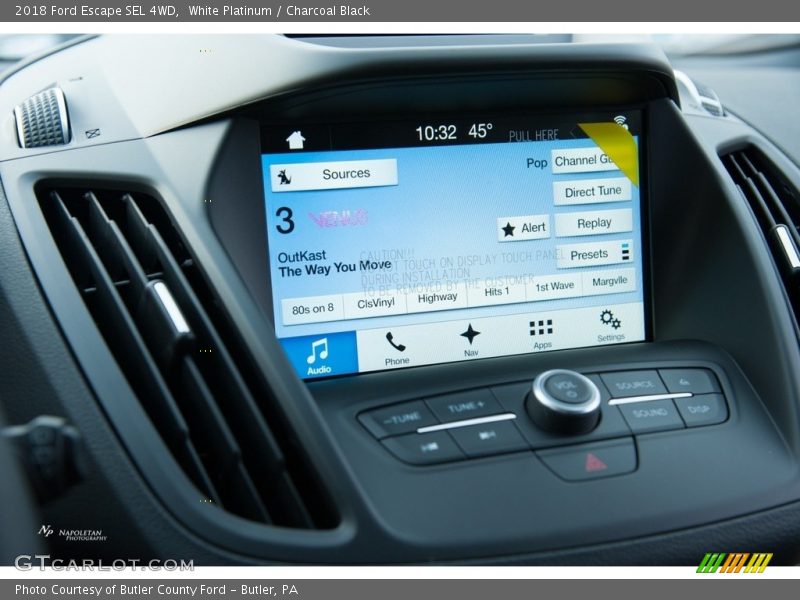
Task: Tap the Venus channel logo
Action: [x=337, y=218]
